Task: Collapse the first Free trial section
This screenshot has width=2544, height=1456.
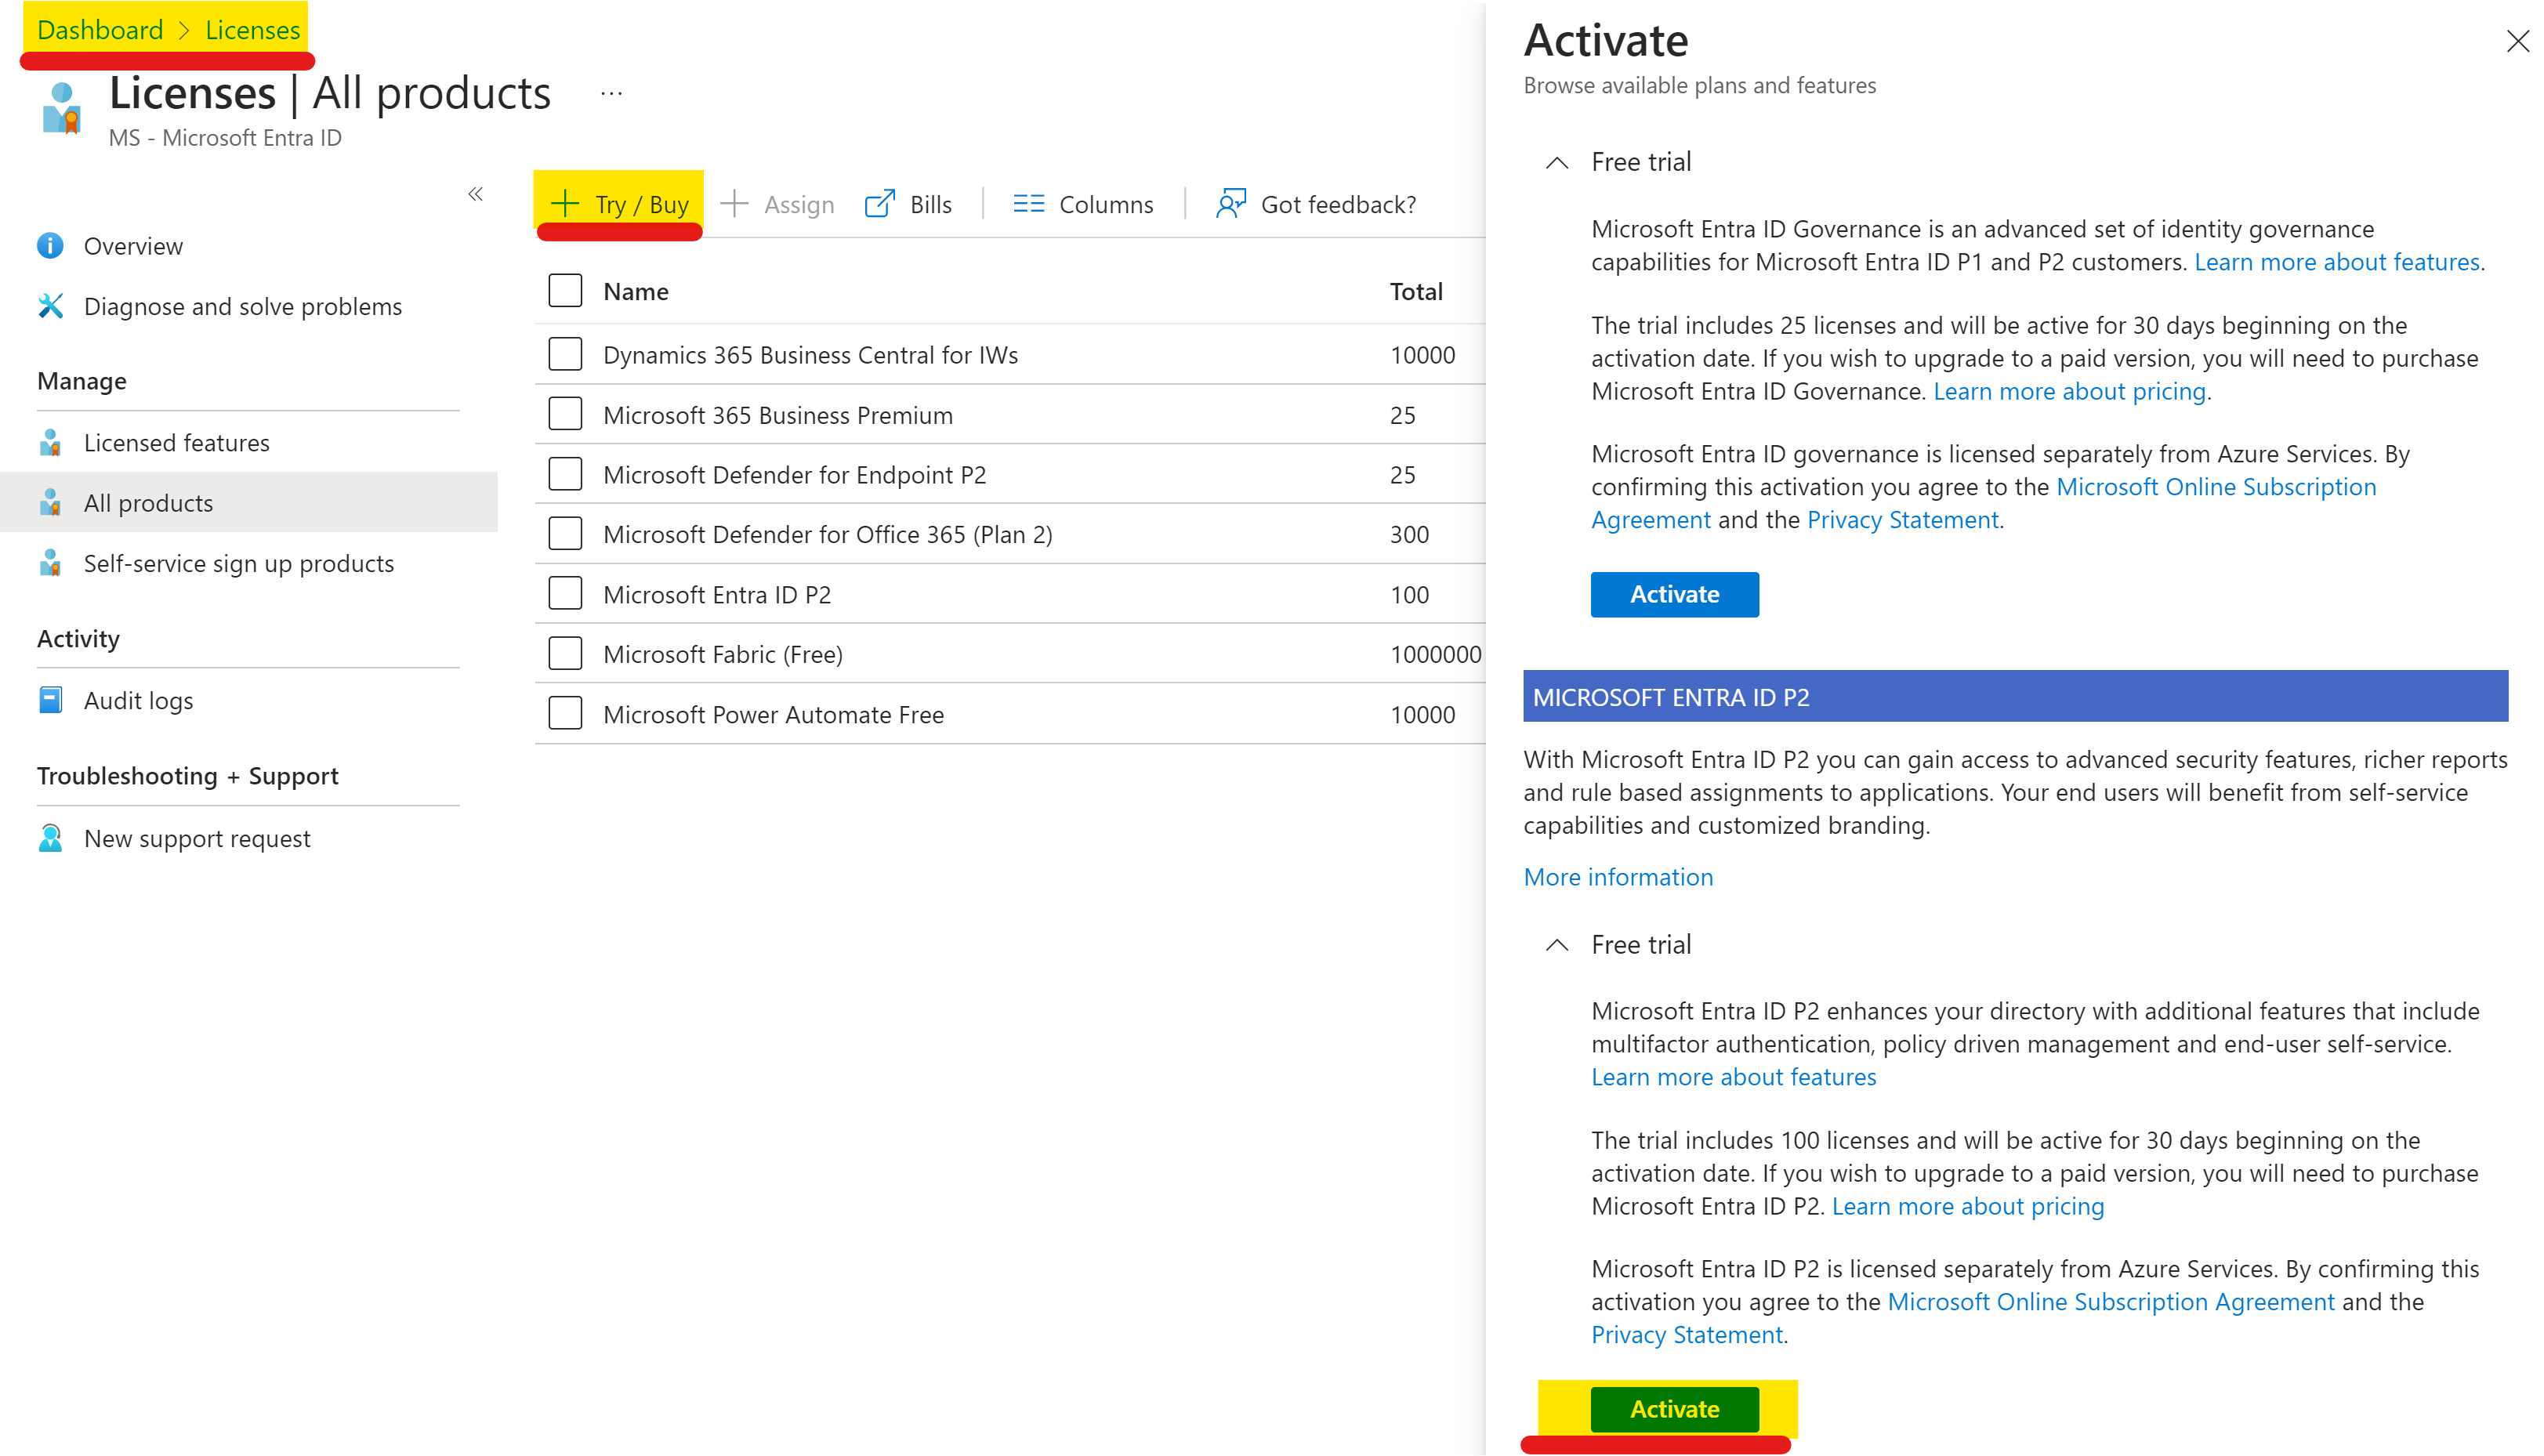Action: point(1557,162)
